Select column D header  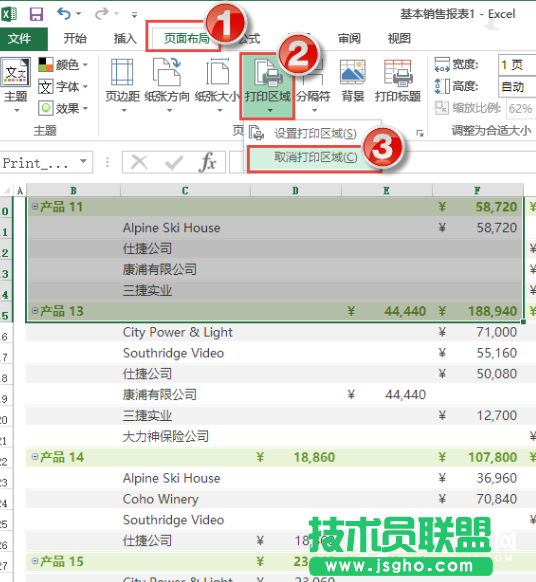[x=295, y=190]
